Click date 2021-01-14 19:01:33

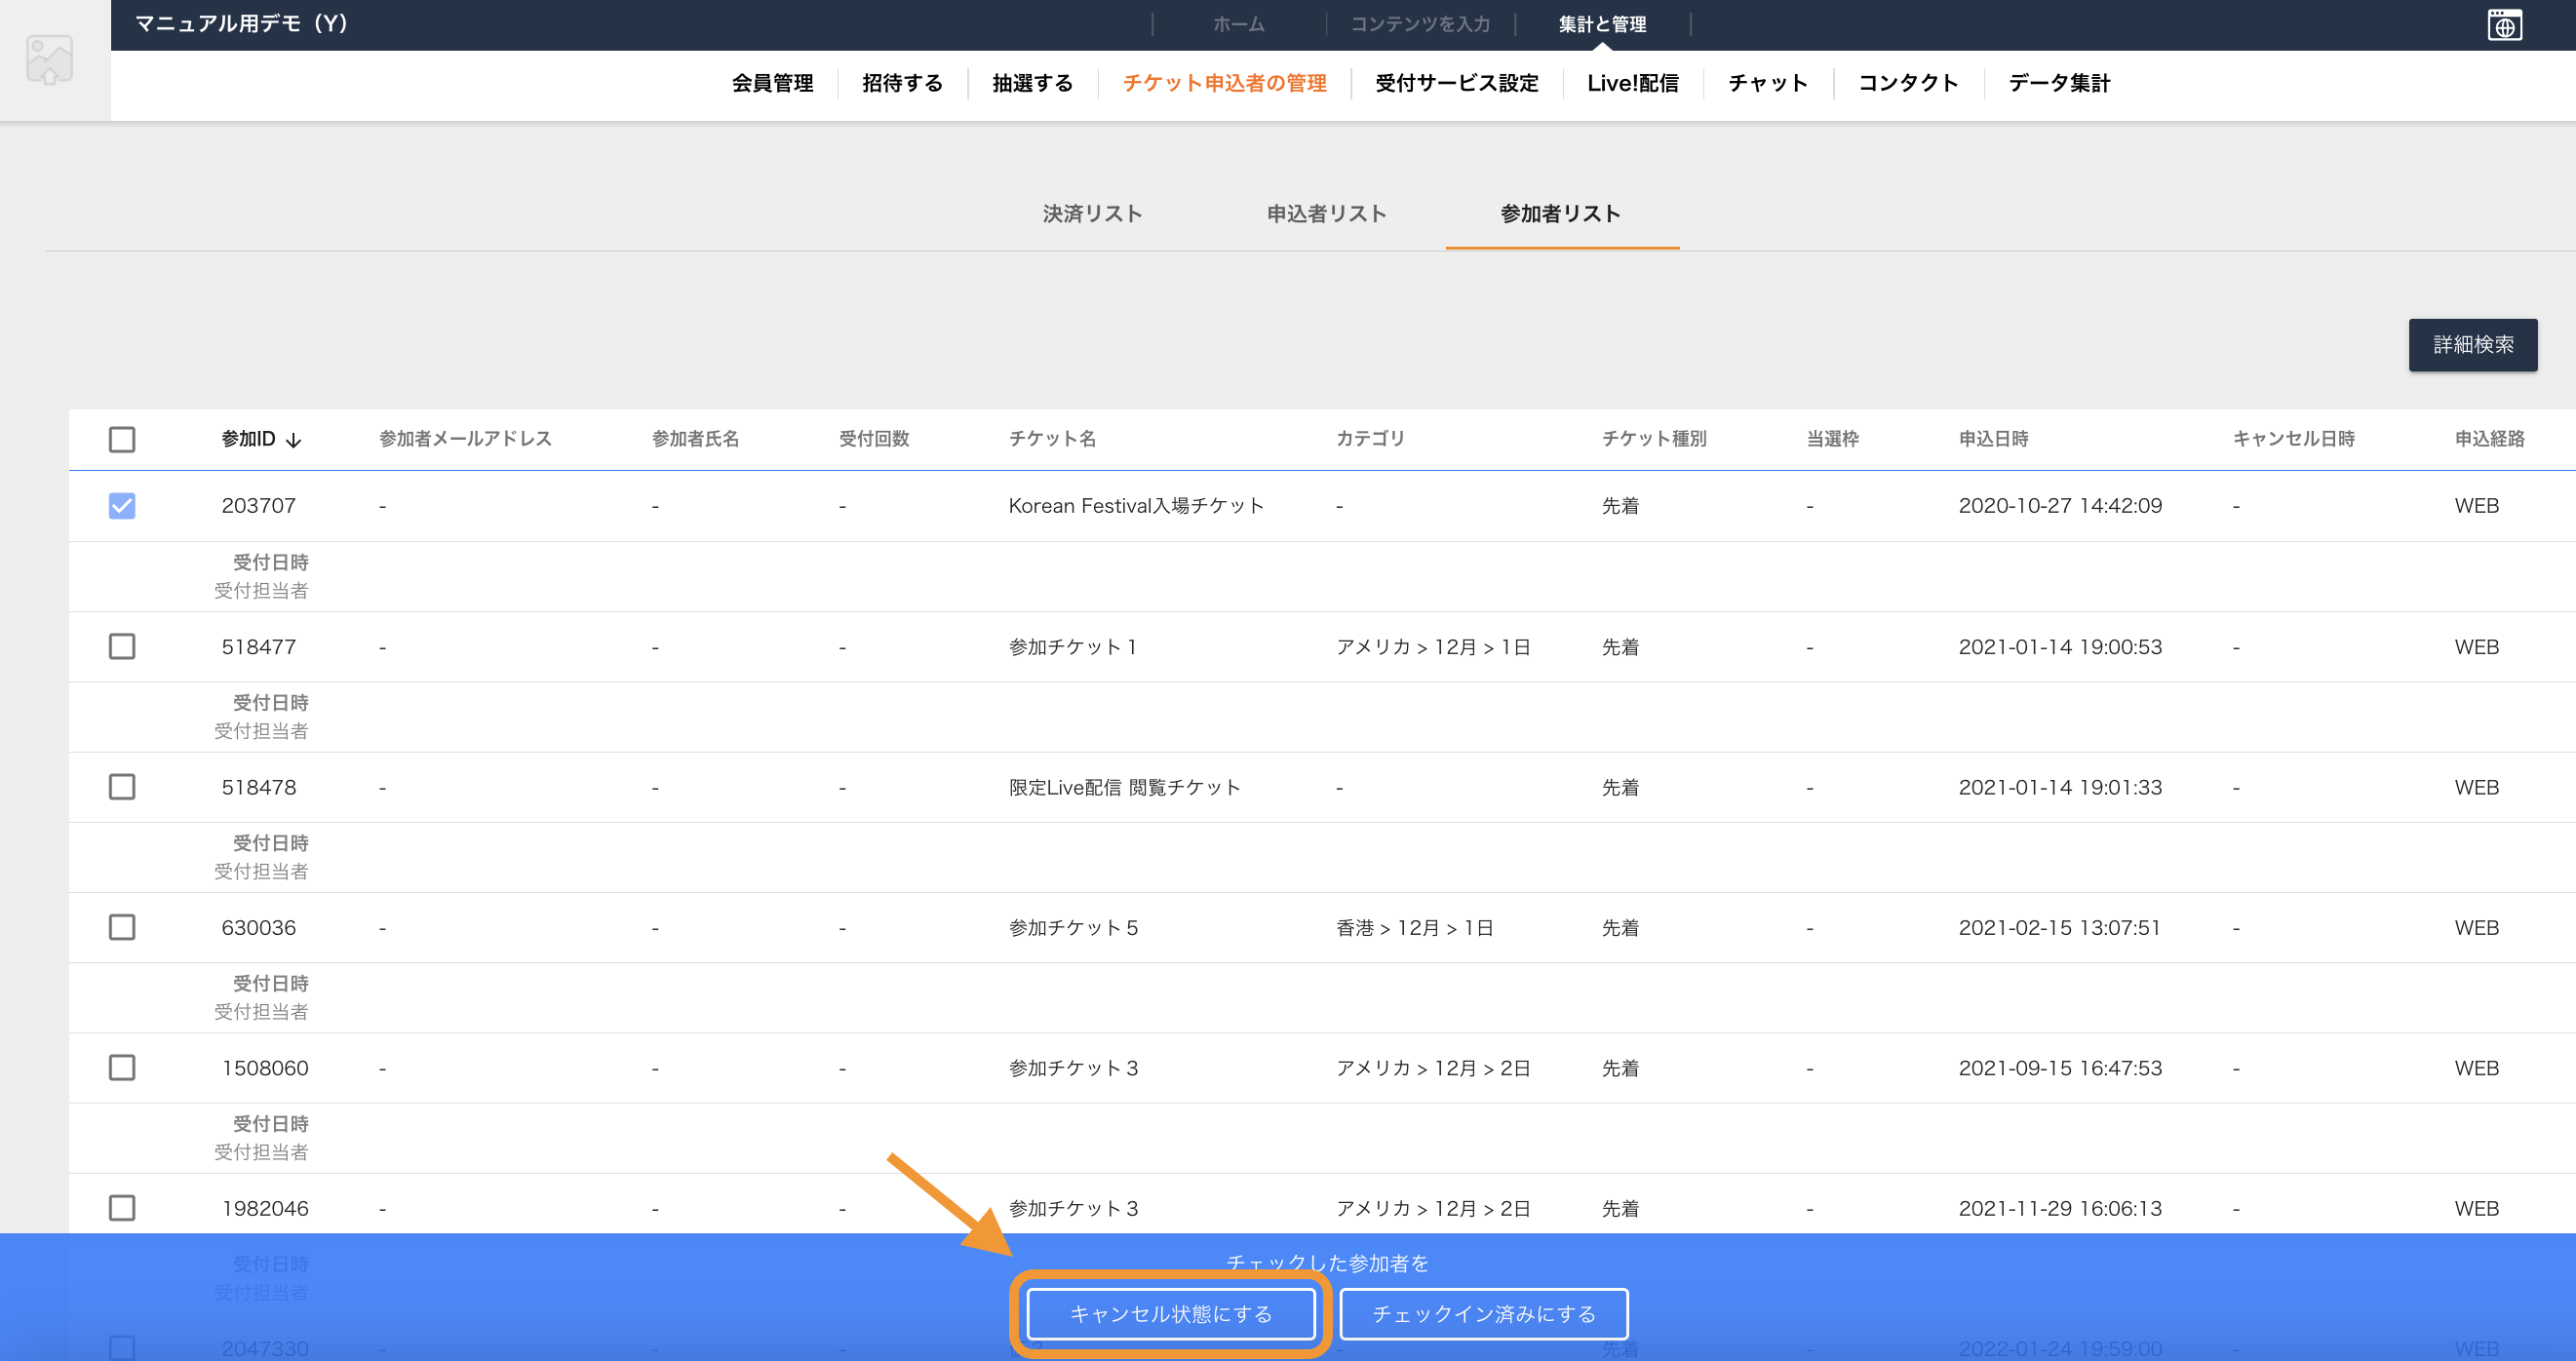click(x=2060, y=787)
